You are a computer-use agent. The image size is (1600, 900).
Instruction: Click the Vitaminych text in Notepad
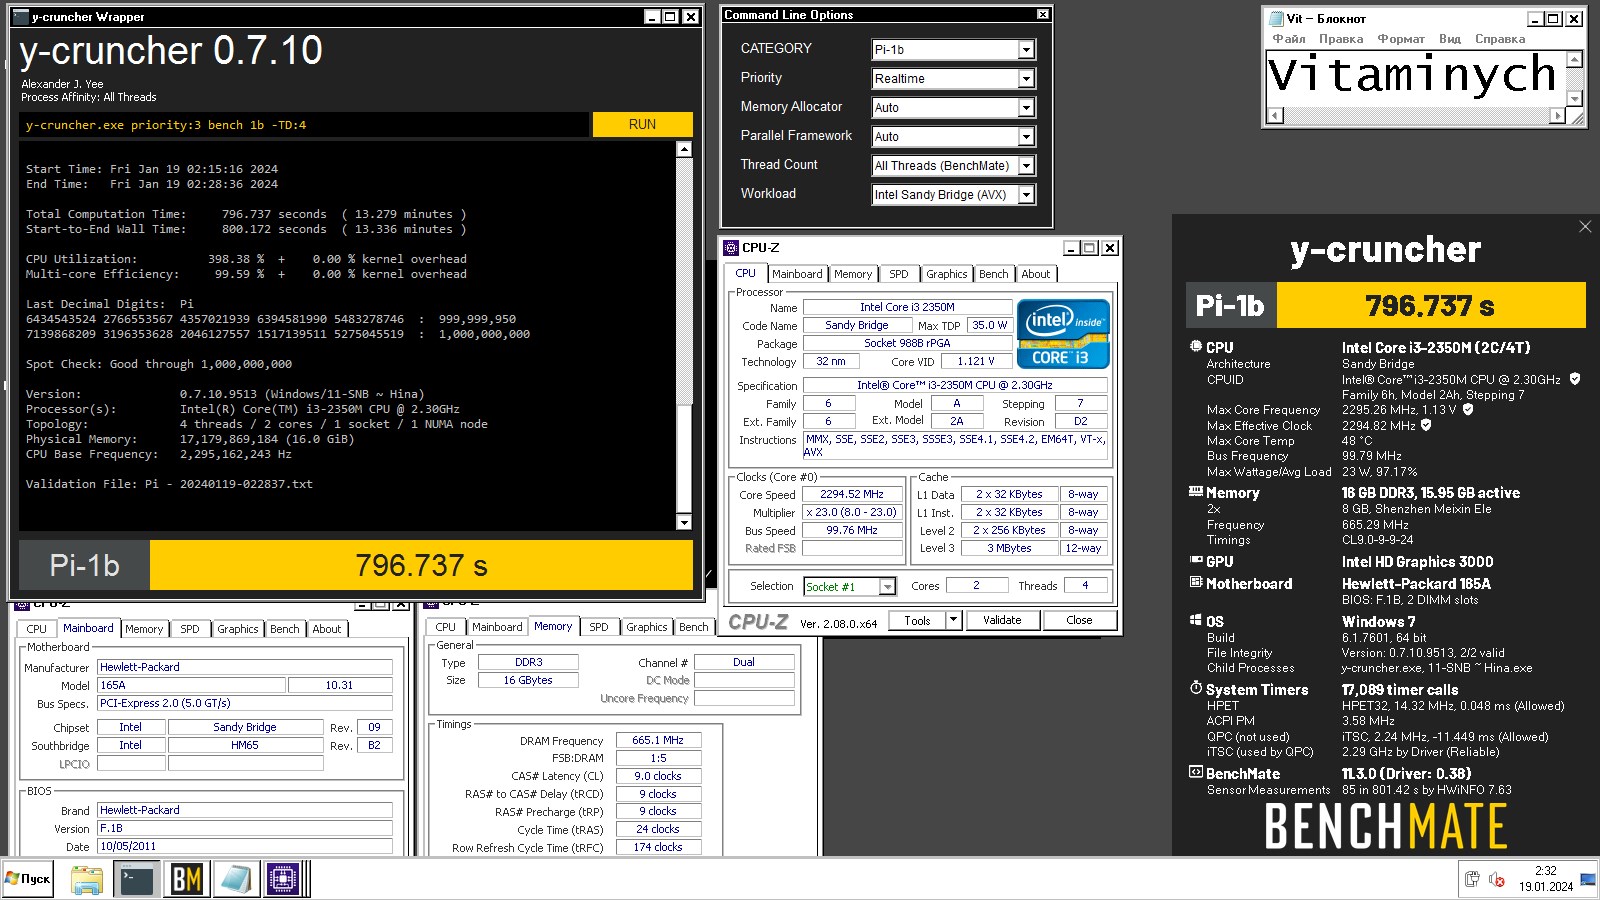1412,75
